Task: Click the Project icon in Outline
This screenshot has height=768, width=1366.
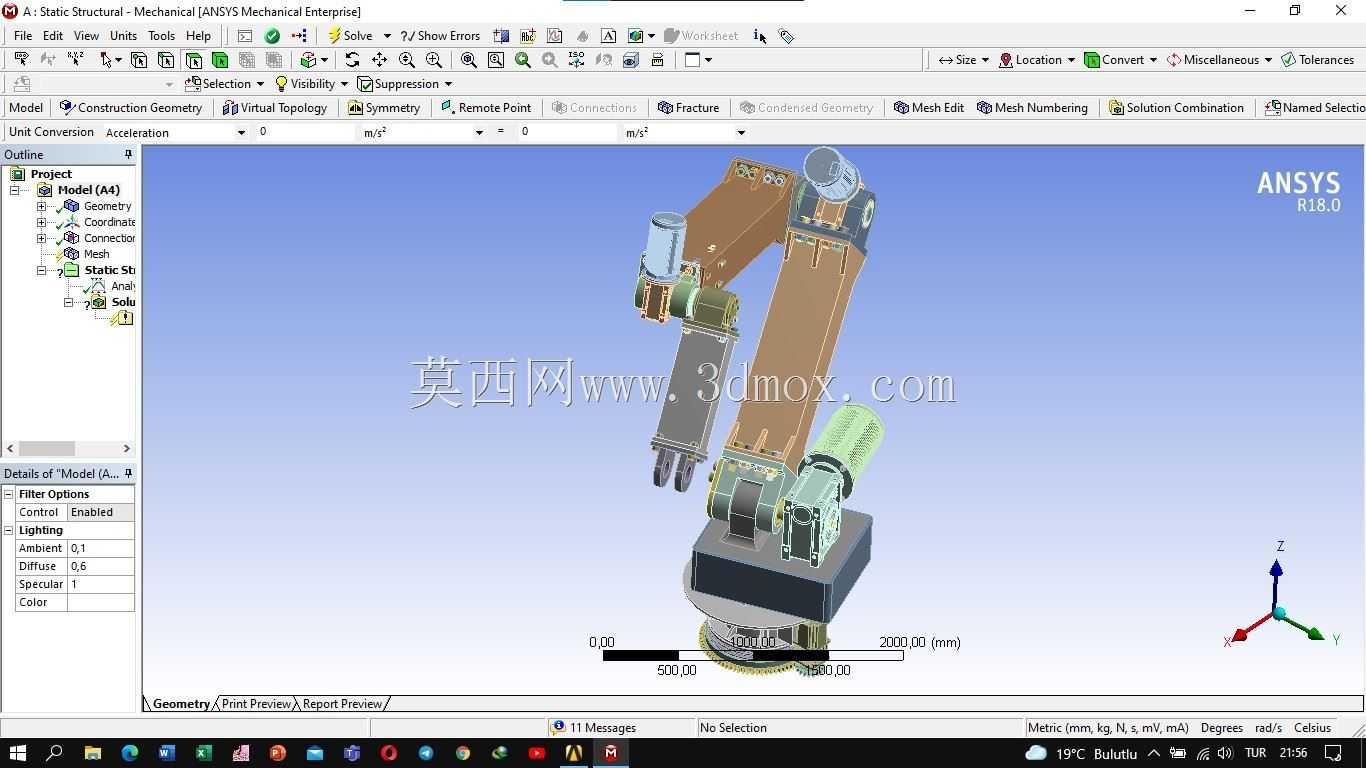Action: pos(17,174)
